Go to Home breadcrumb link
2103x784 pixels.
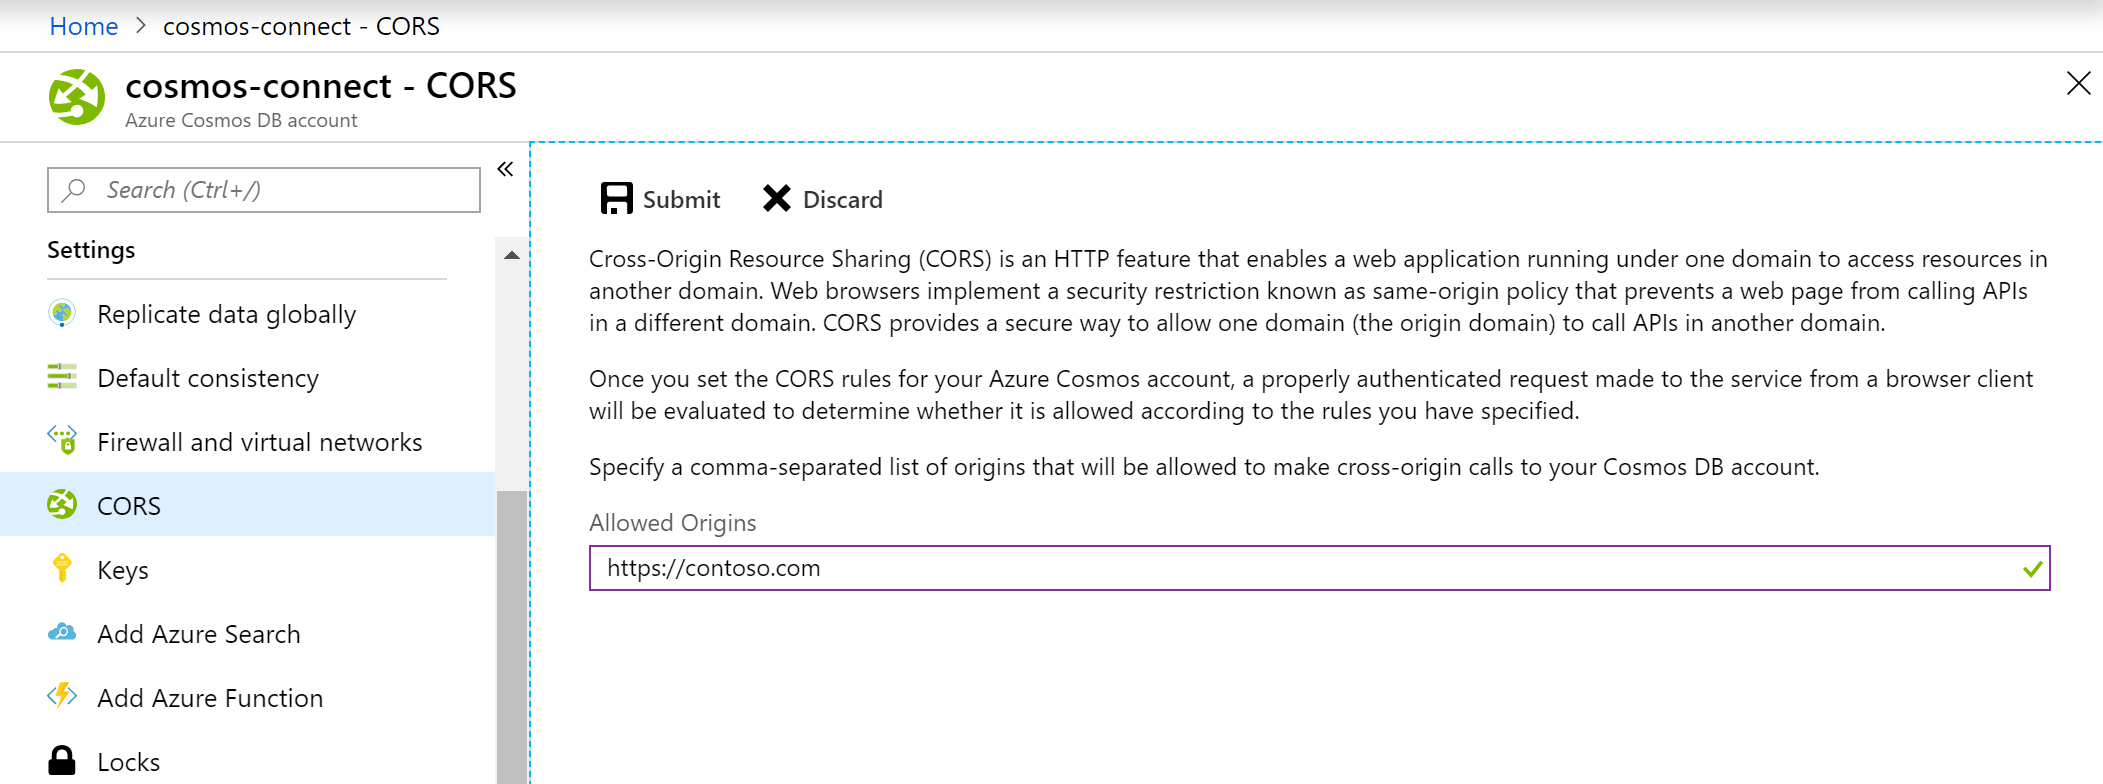(84, 26)
